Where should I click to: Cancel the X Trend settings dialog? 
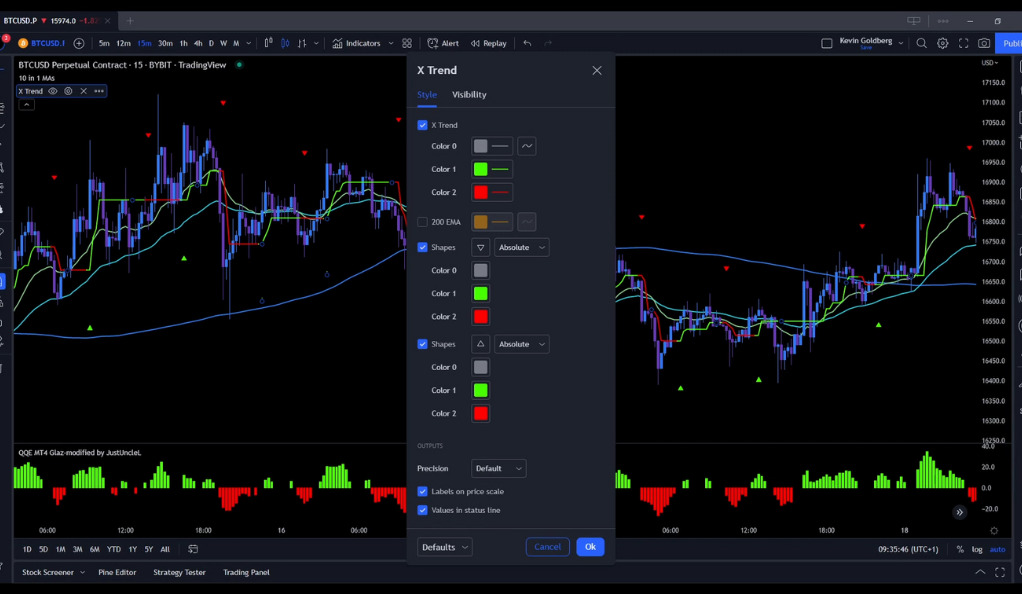[548, 547]
